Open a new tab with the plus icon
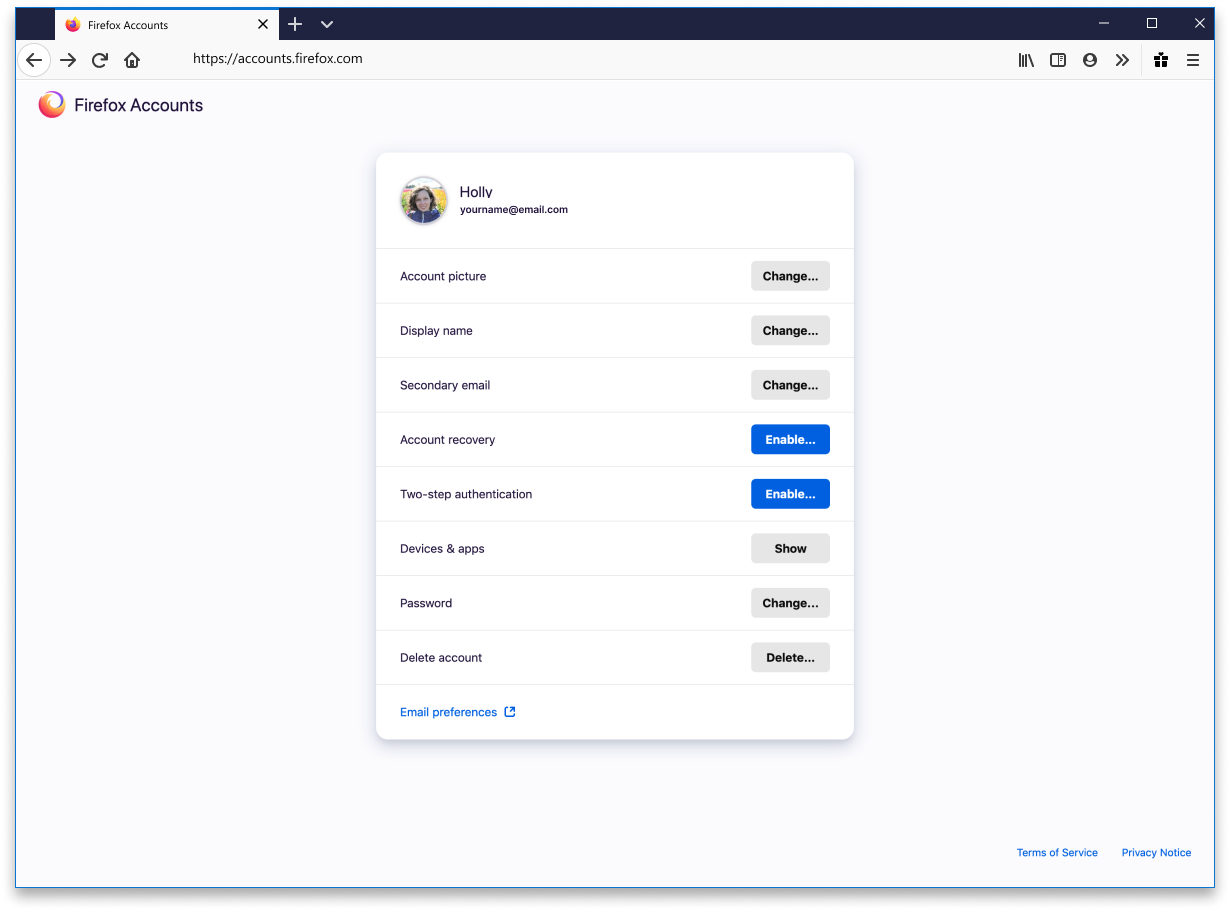The image size is (1230, 911). (x=295, y=24)
